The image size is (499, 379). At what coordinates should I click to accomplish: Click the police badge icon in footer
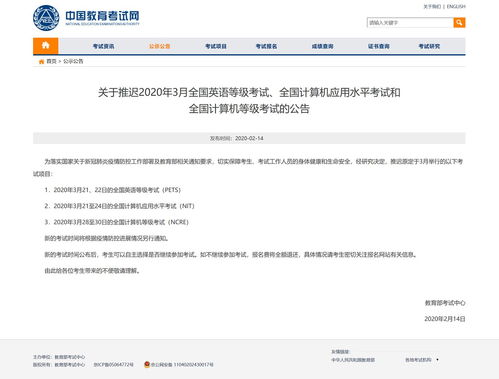[x=147, y=364]
